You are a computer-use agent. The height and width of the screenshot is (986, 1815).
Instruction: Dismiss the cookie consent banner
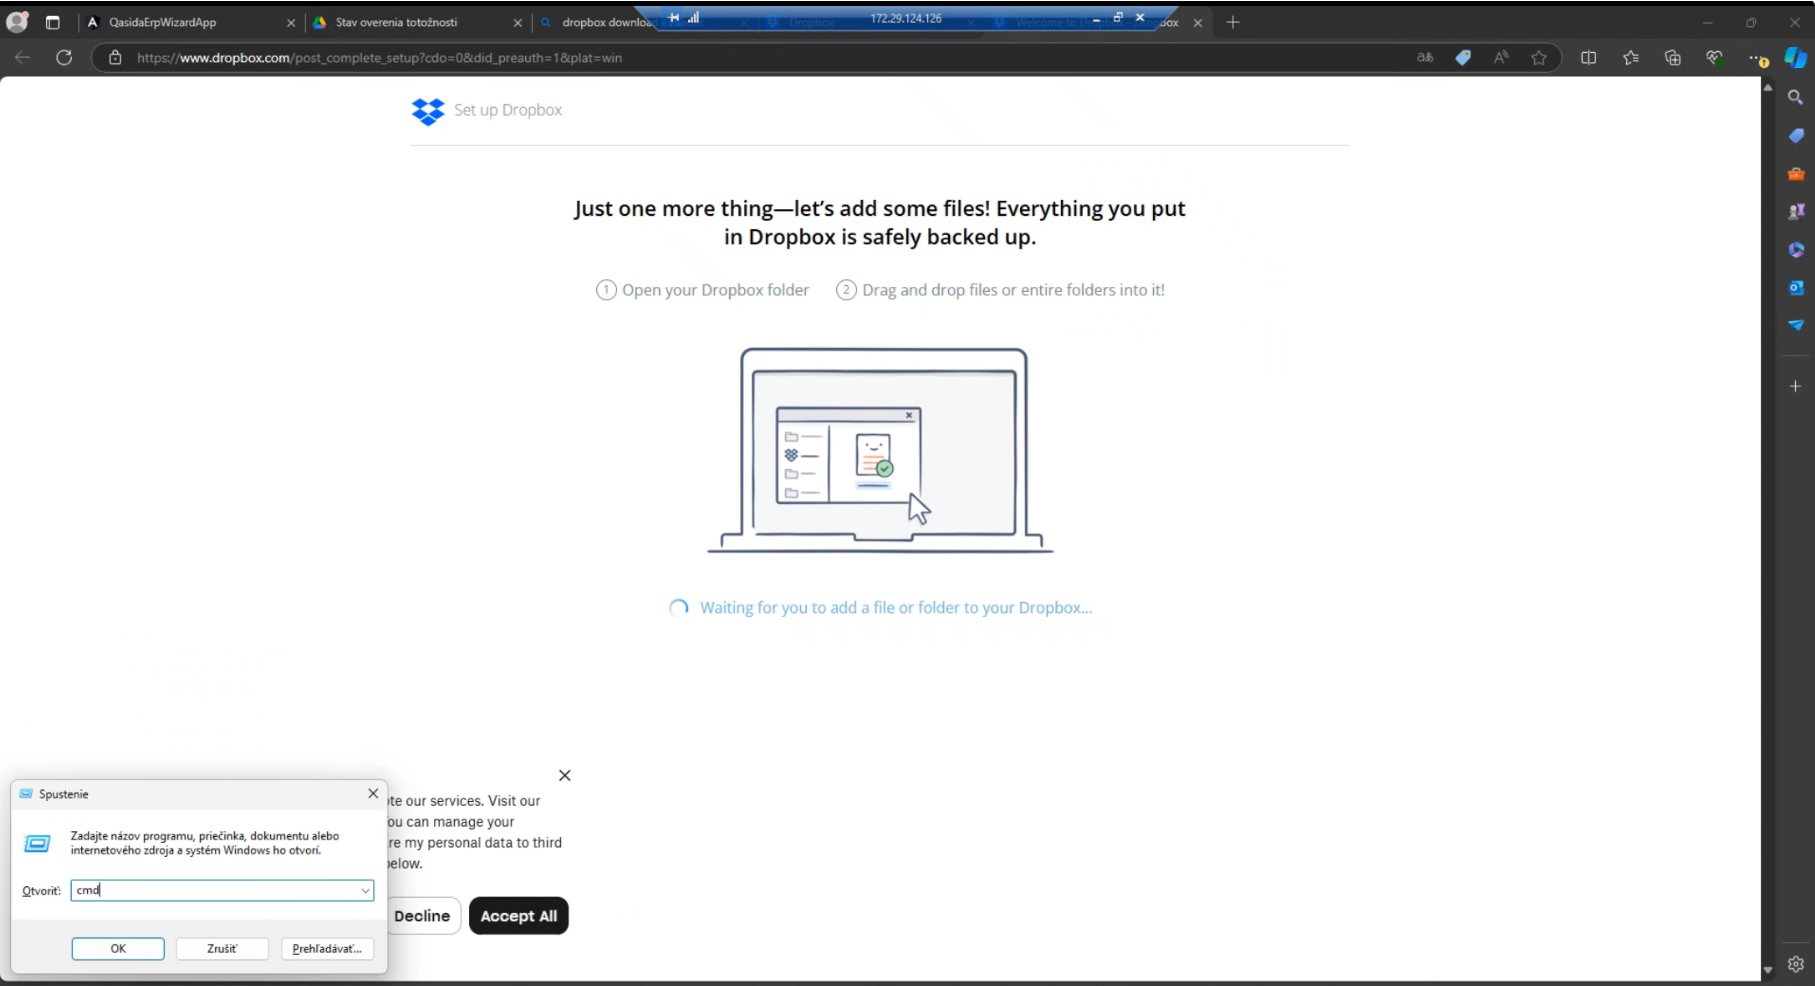[x=565, y=775]
